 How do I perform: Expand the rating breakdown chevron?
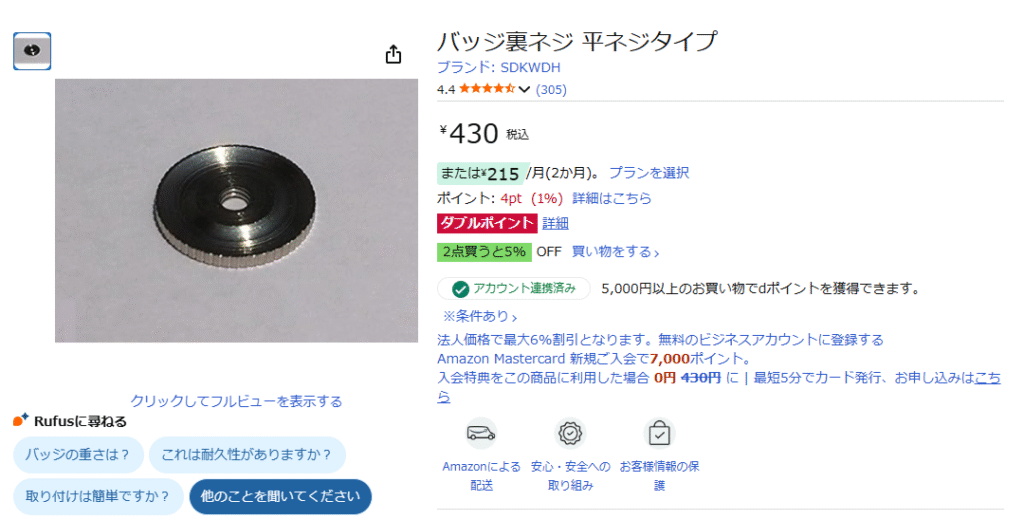coord(524,89)
